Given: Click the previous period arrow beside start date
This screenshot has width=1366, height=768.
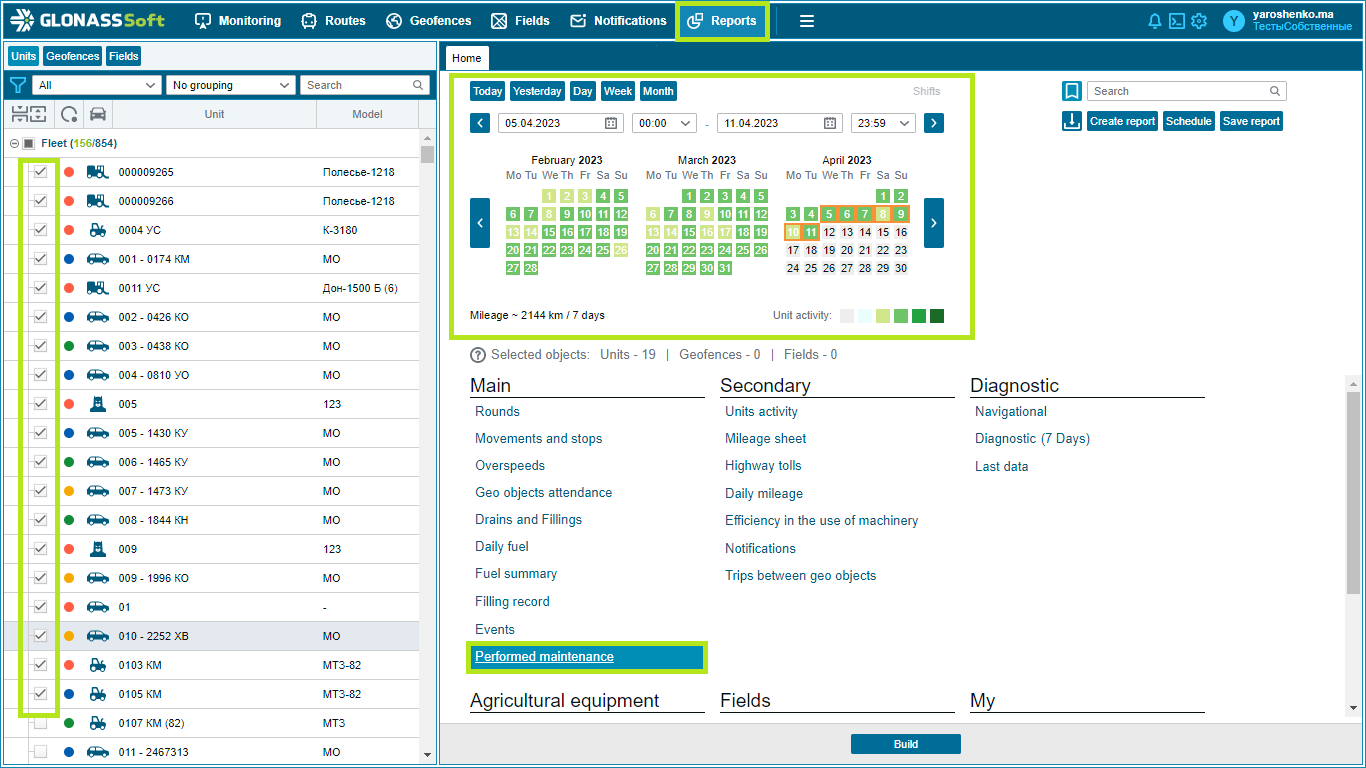Looking at the screenshot, I should [480, 123].
